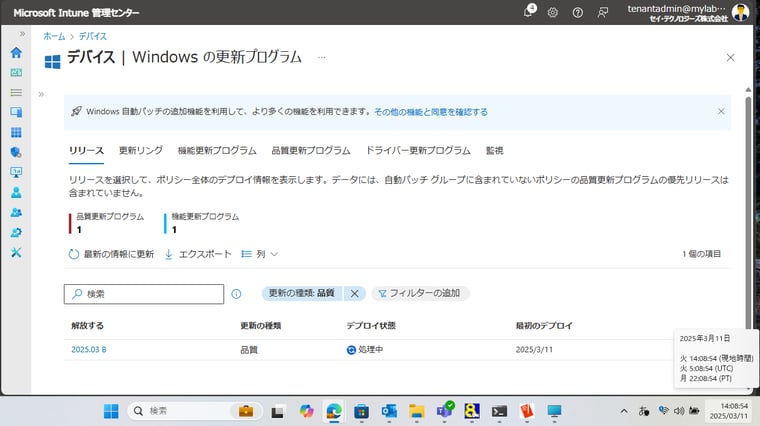Open the Devices icon in the sidebar

(x=16, y=112)
